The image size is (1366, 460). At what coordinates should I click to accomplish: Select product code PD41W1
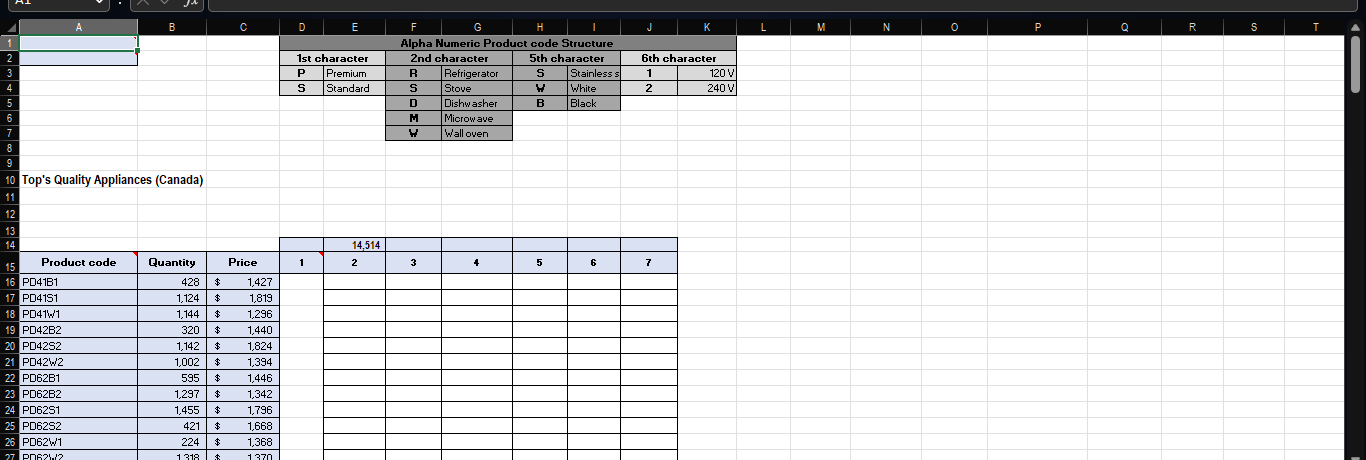[x=78, y=314]
